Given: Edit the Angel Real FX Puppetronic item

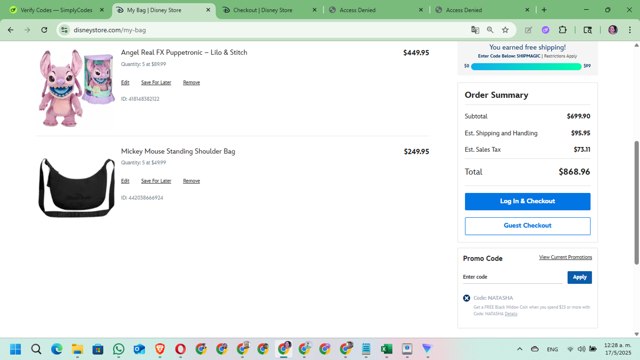Looking at the screenshot, I should 125,82.
